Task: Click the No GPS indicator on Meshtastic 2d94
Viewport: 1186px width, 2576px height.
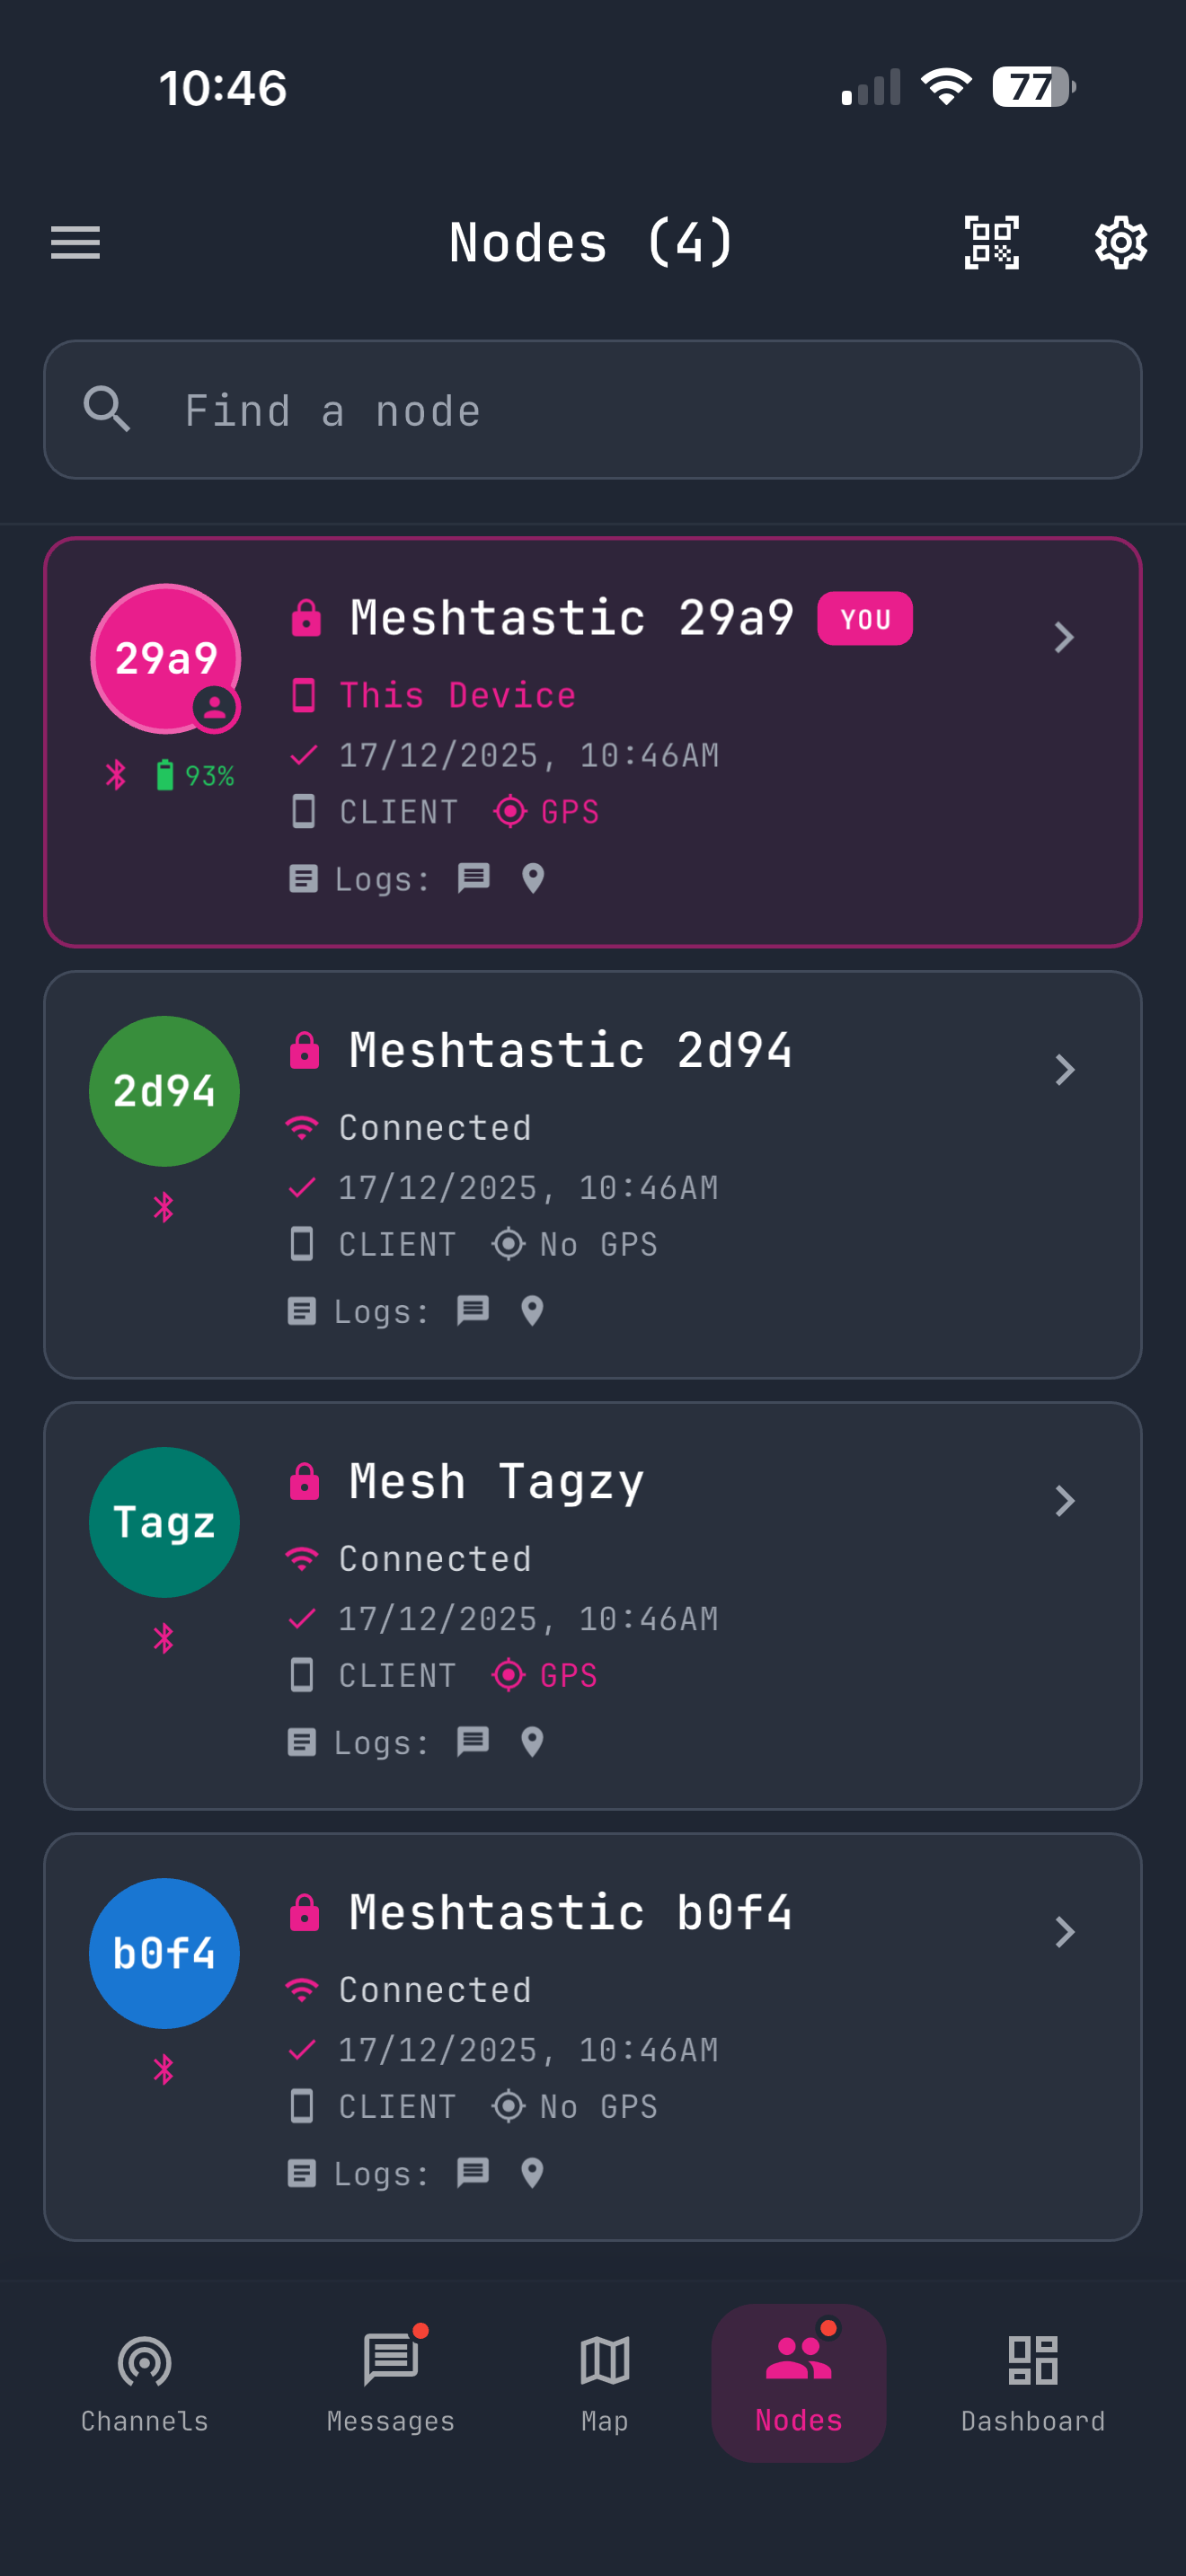Action: 575,1244
